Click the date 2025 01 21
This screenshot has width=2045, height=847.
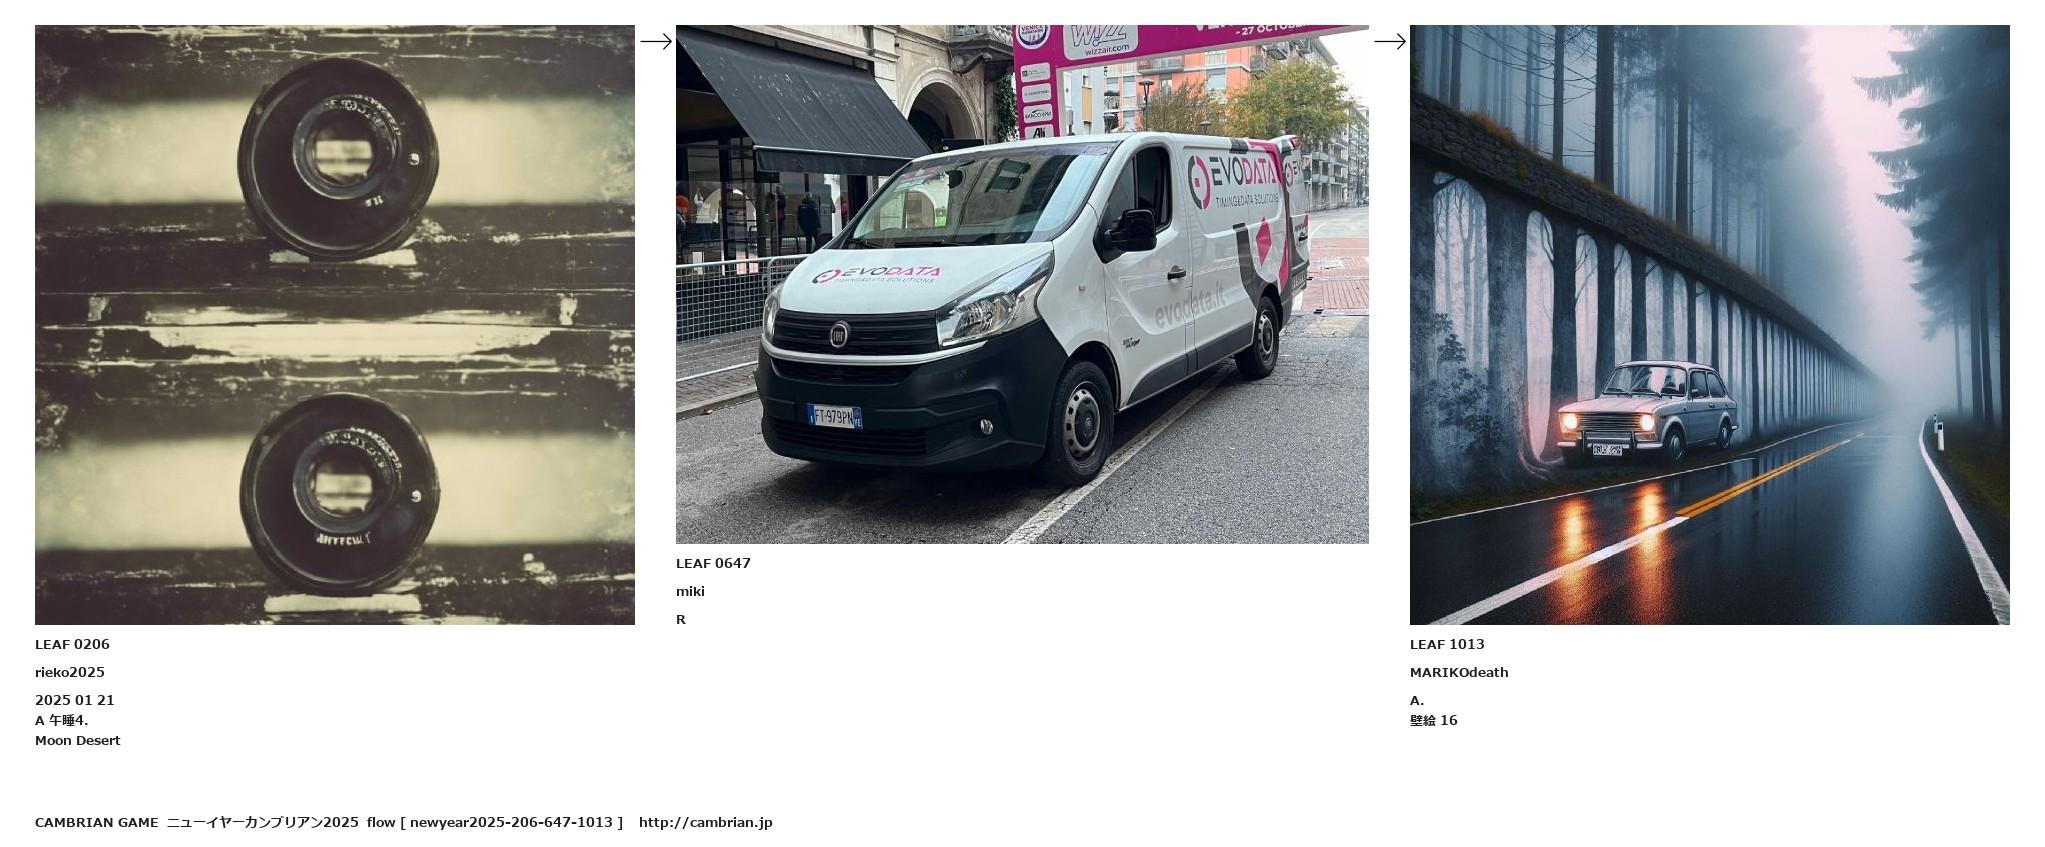[x=75, y=701]
